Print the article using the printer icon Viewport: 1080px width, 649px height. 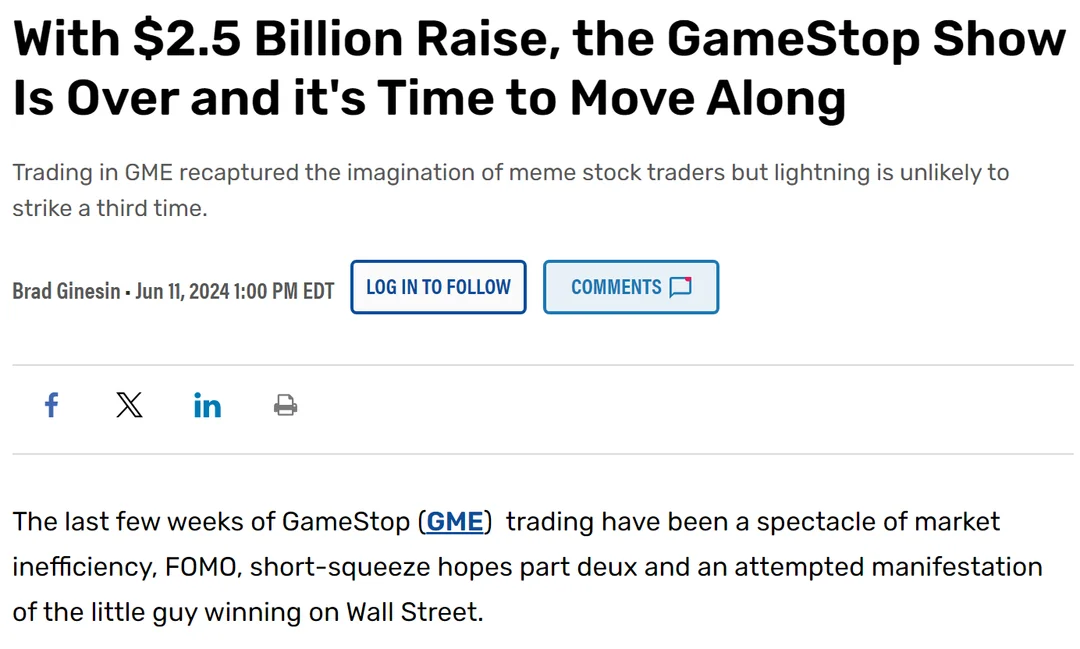tap(285, 405)
